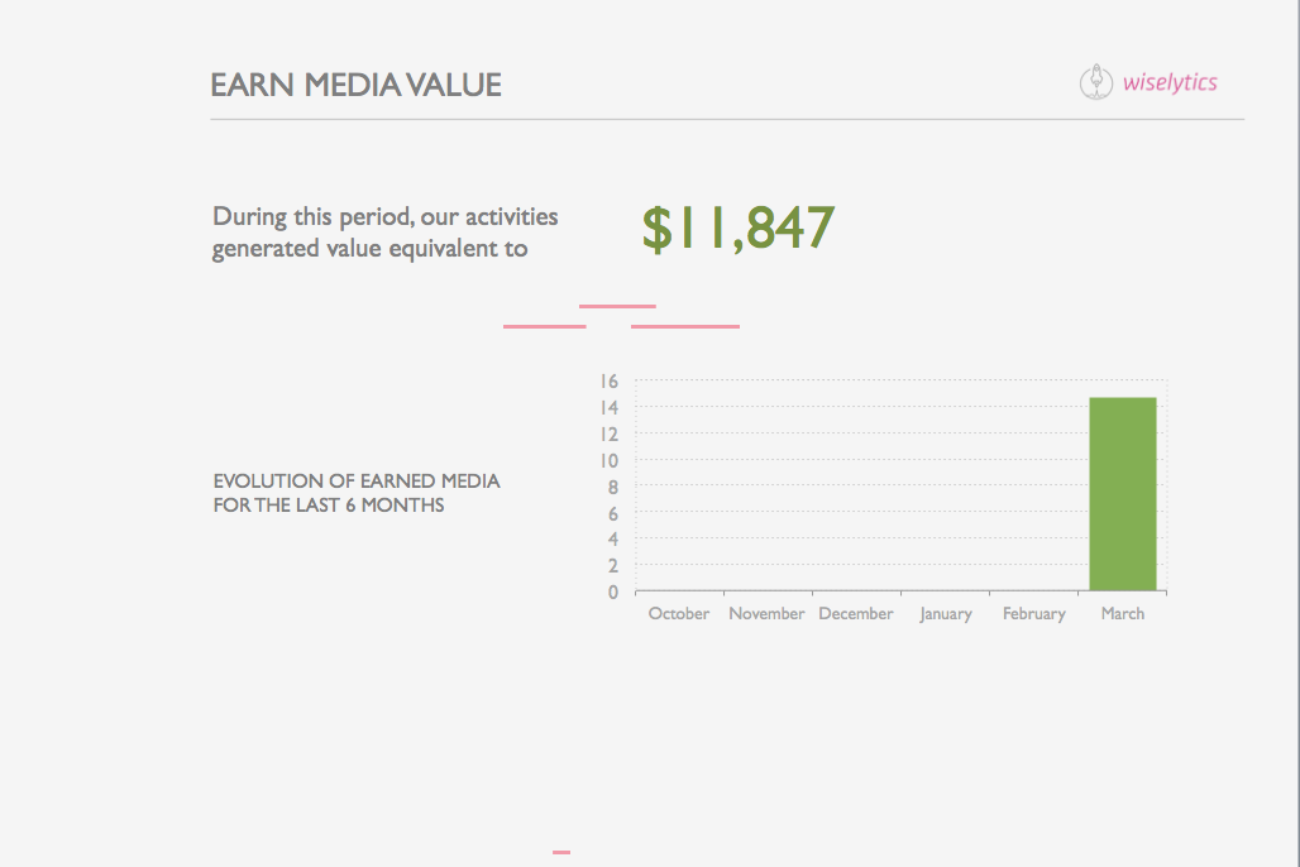Click the small pink dash at page bottom
The width and height of the screenshot is (1300, 867).
pyautogui.click(x=561, y=852)
